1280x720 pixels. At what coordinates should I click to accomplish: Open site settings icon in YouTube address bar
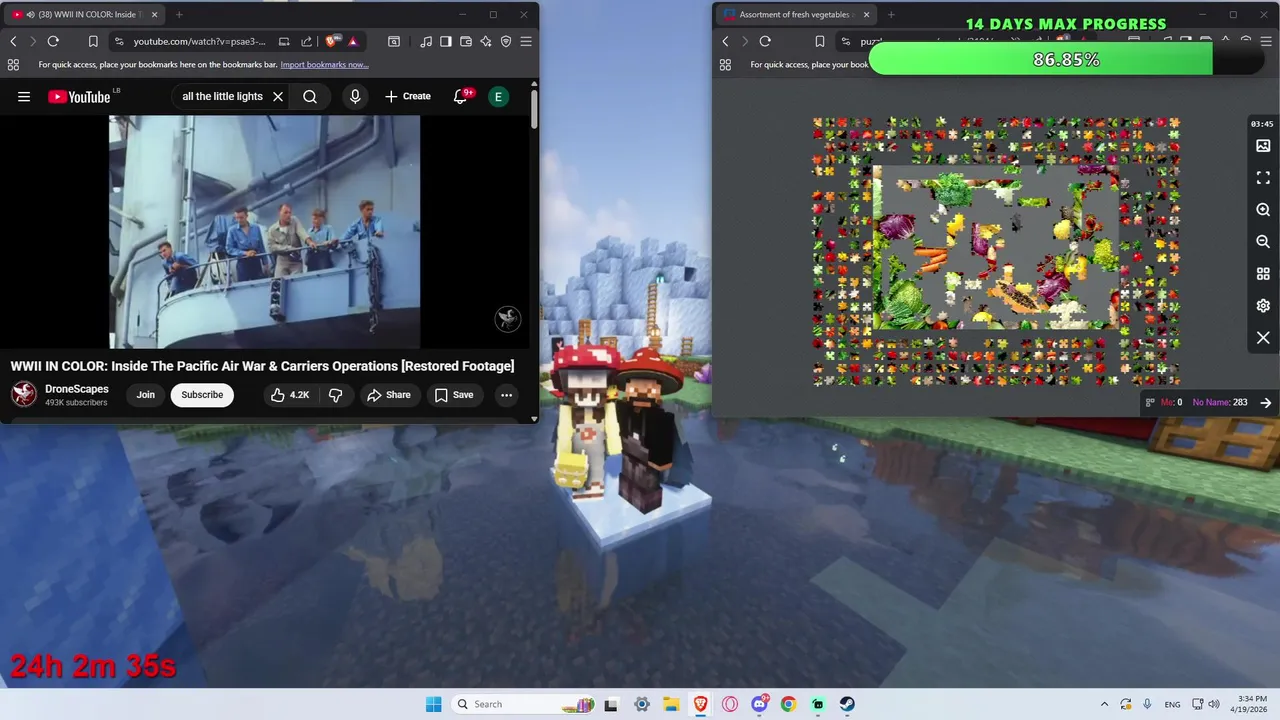click(119, 41)
